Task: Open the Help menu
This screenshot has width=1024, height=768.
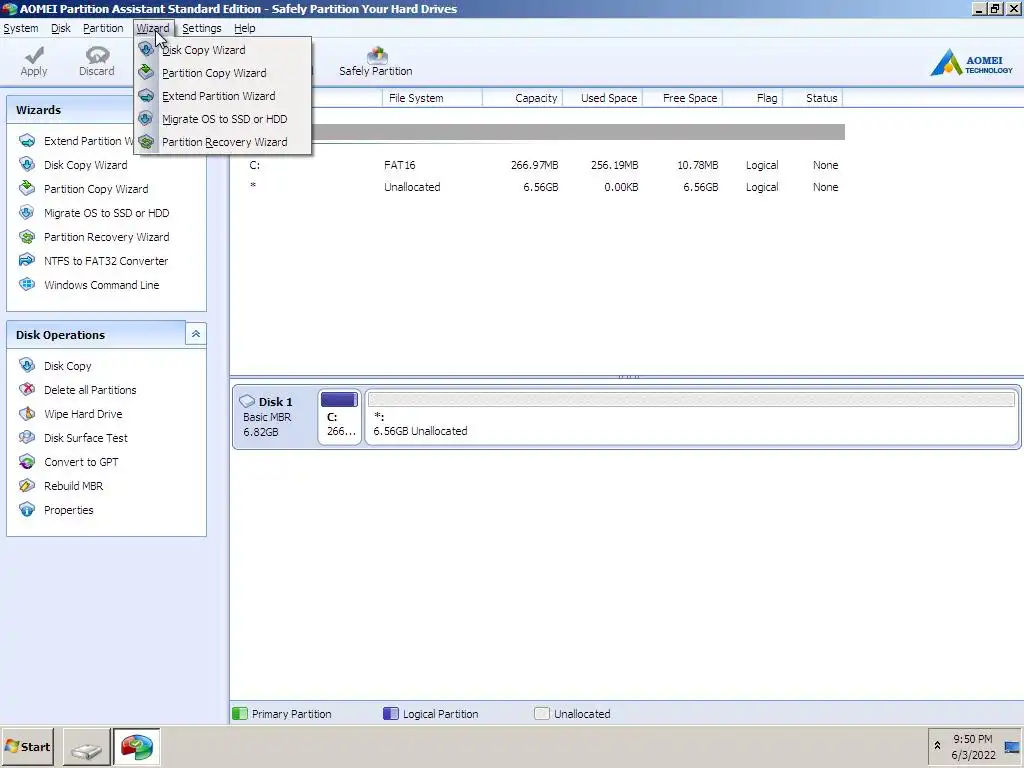Action: [245, 28]
